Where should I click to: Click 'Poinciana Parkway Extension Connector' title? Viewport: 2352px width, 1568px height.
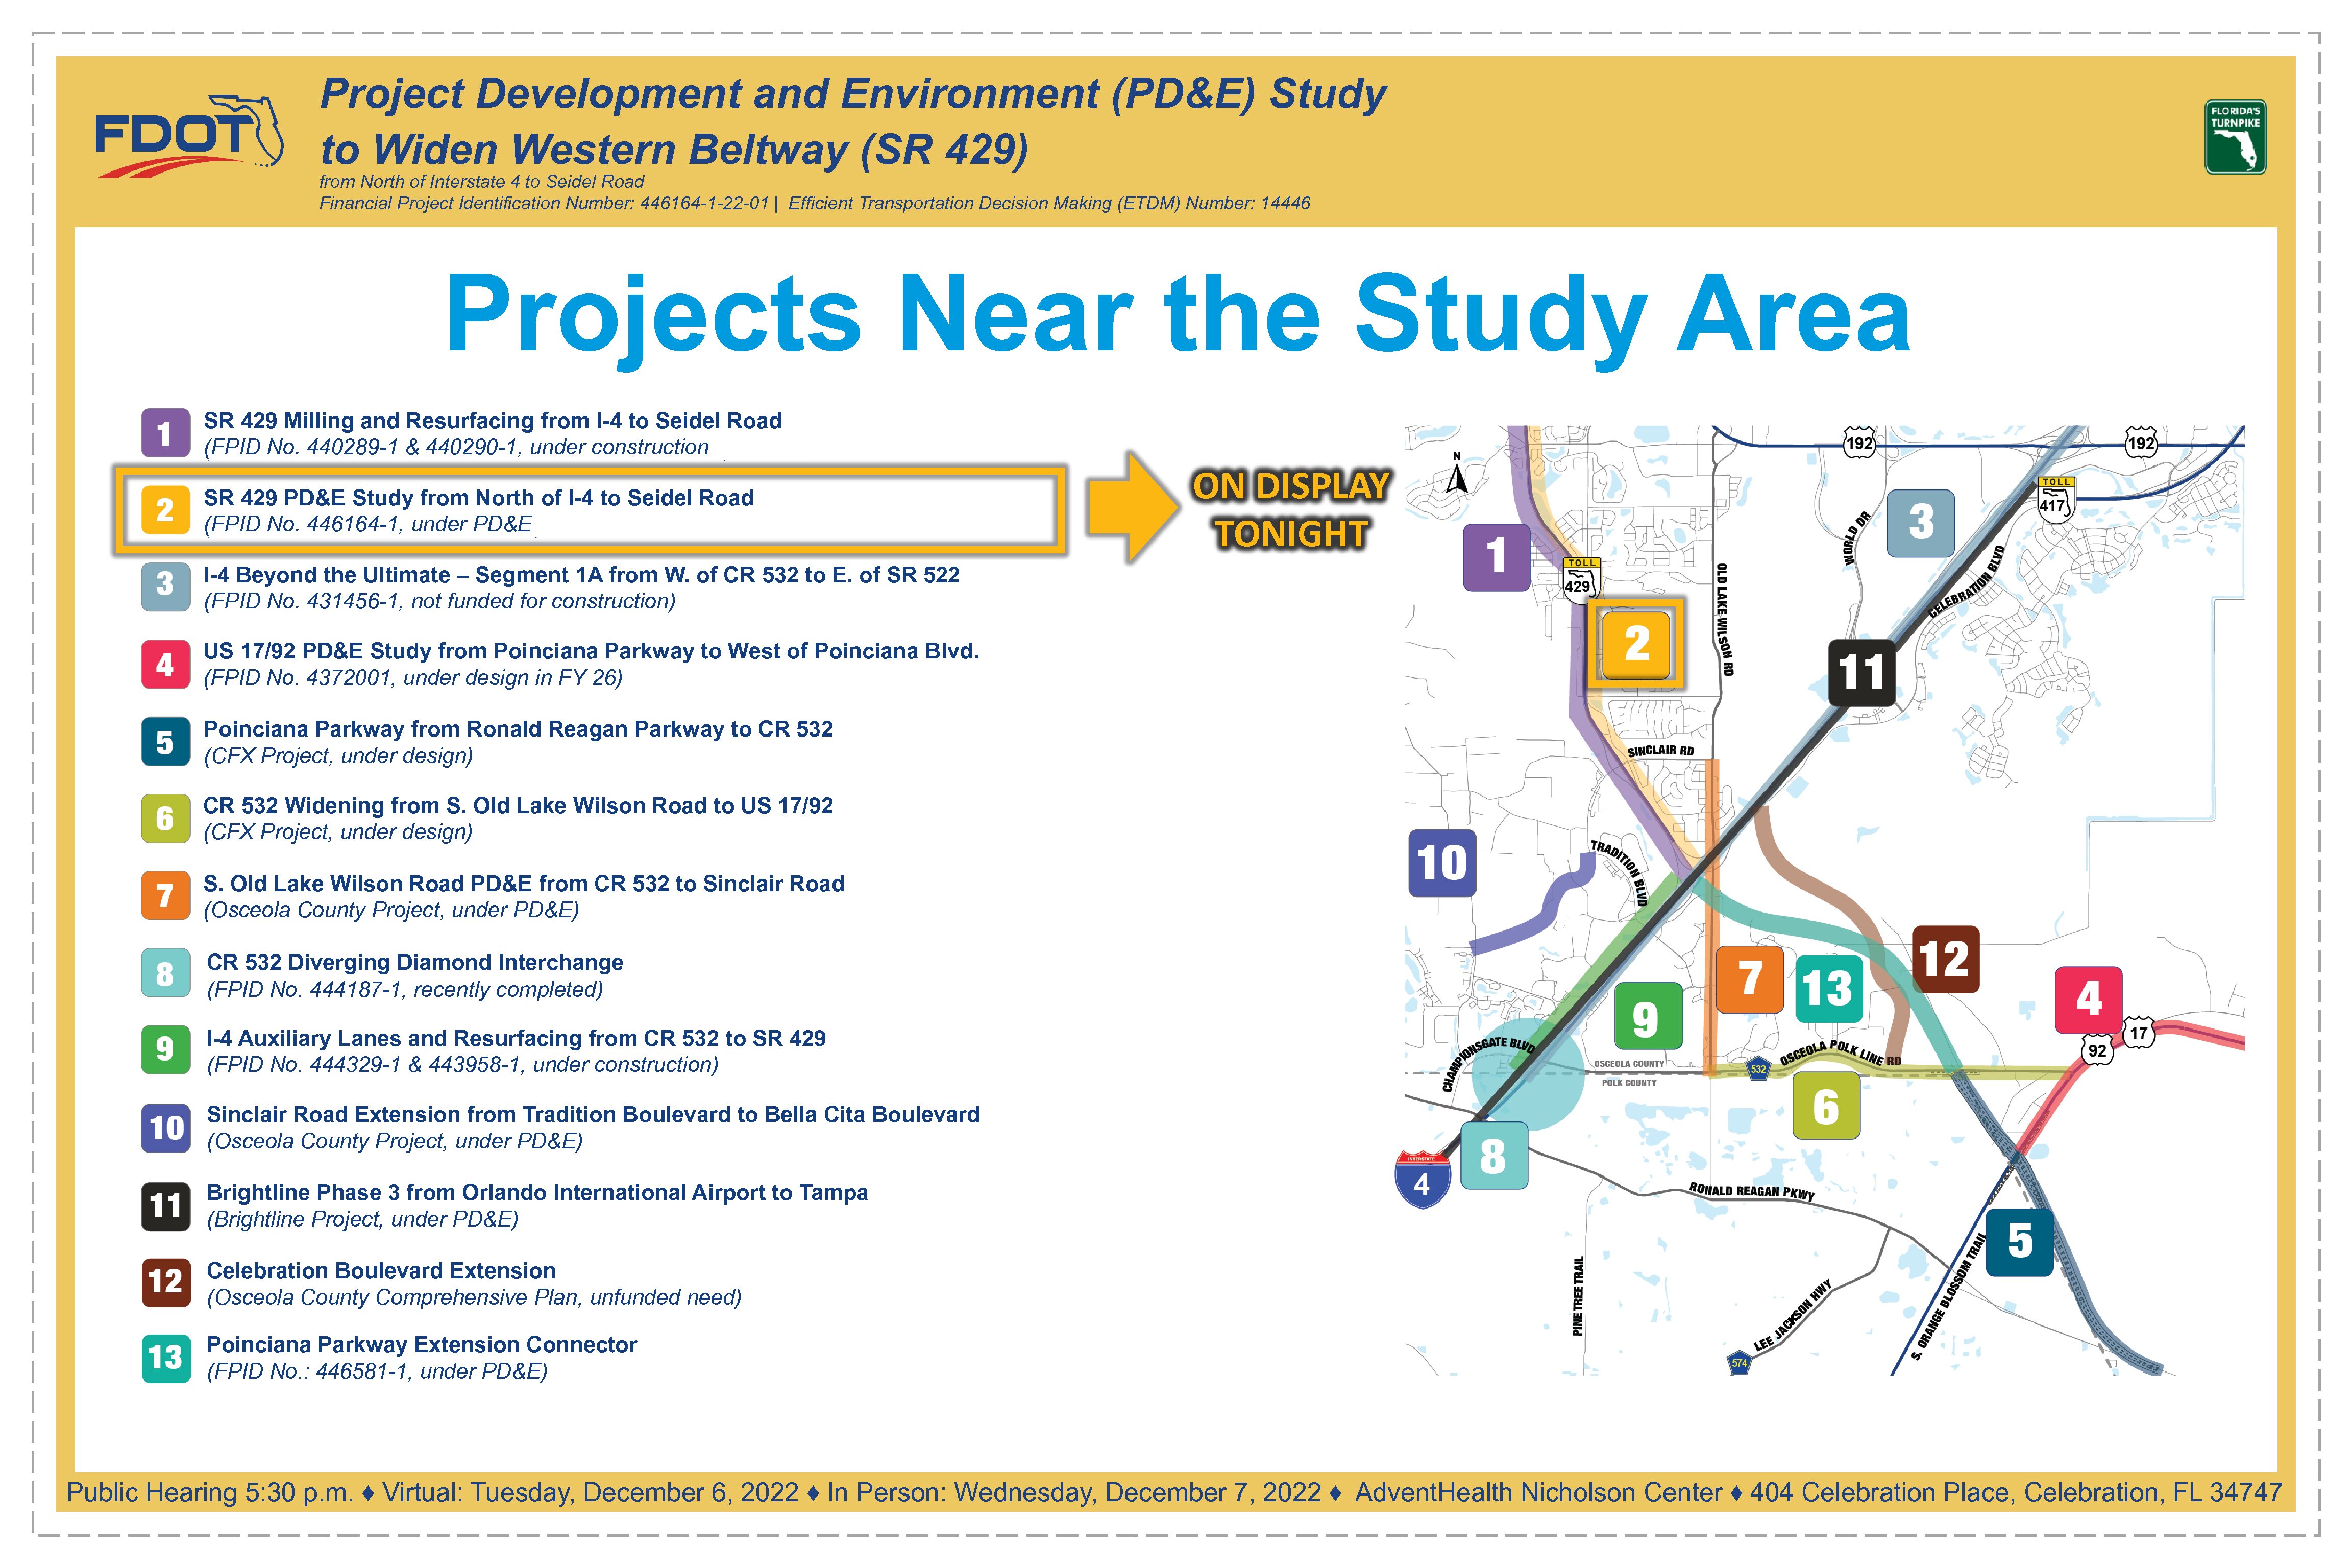[422, 1344]
